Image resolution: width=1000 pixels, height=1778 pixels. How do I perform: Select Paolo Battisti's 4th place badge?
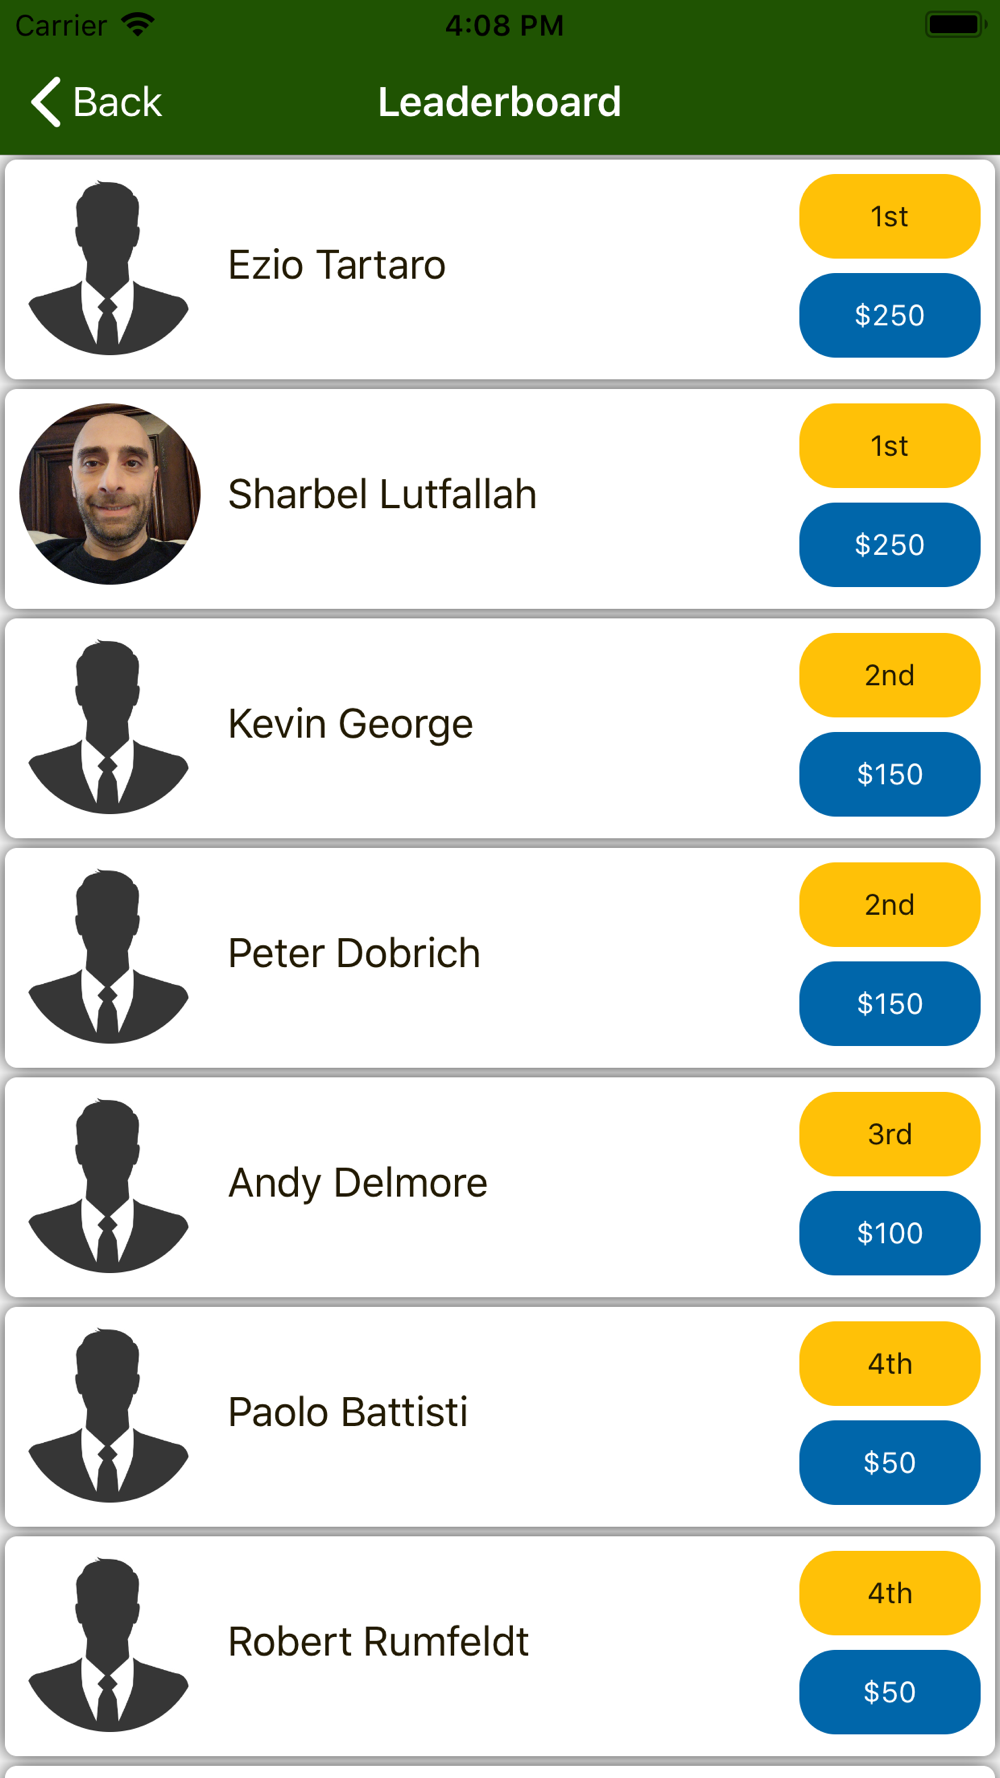click(889, 1364)
